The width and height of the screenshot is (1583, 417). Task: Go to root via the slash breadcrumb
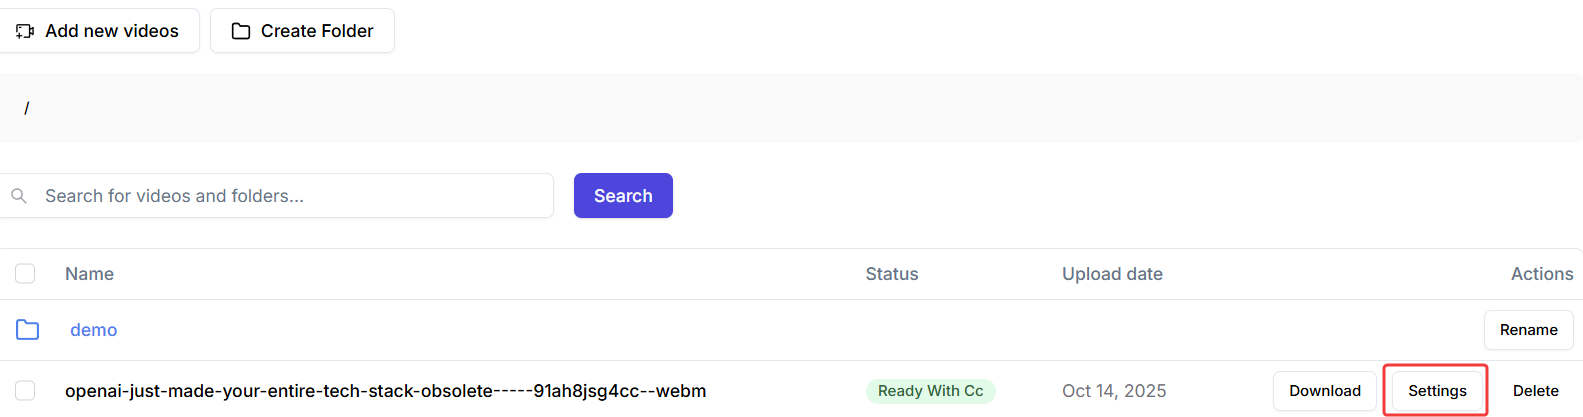27,108
